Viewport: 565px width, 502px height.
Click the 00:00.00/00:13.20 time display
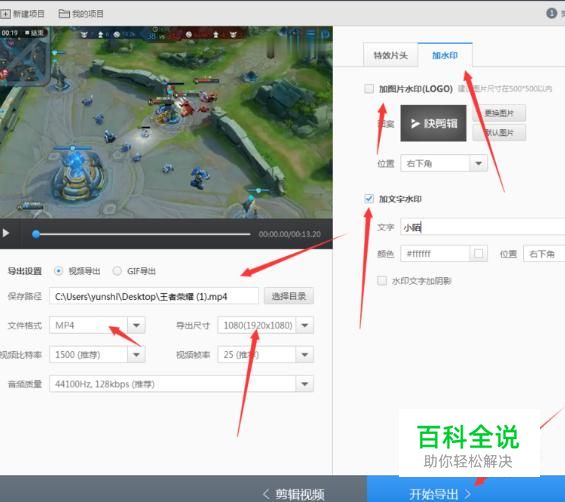point(290,234)
